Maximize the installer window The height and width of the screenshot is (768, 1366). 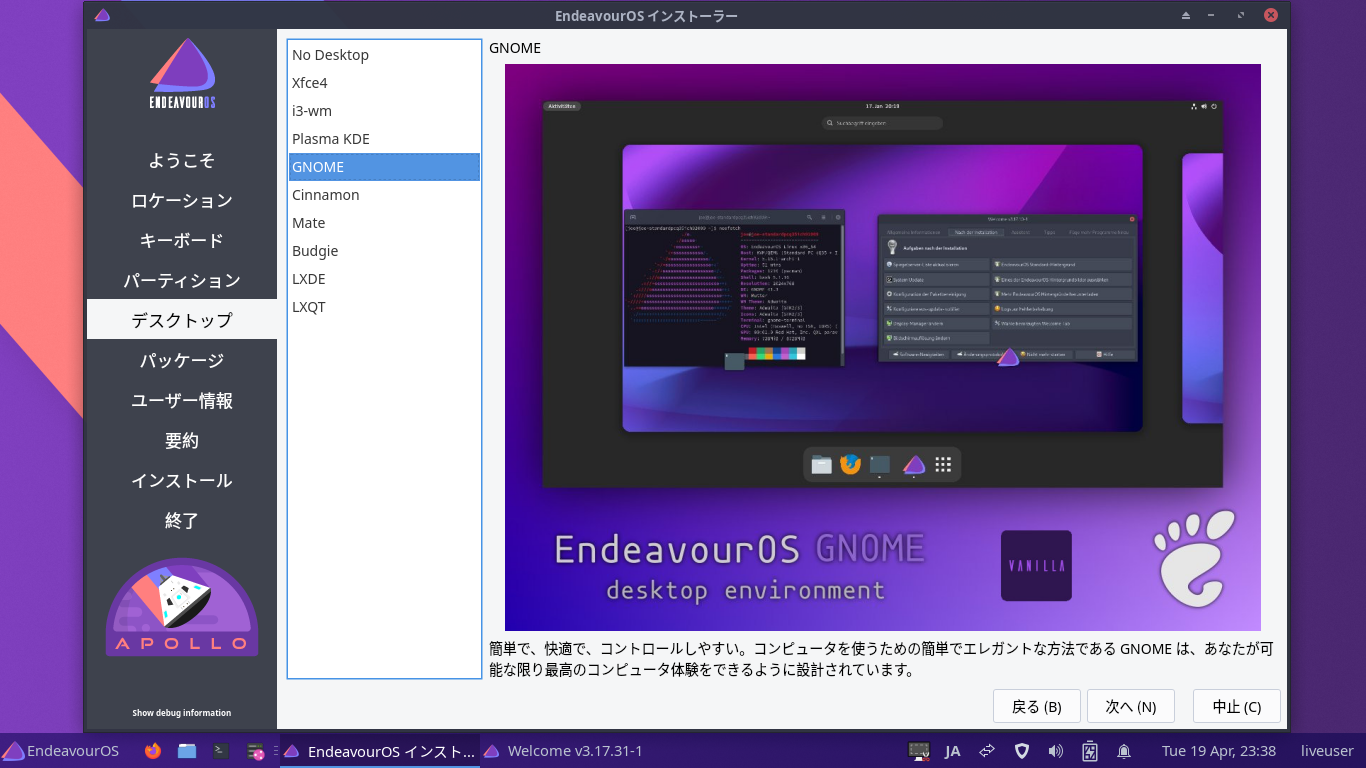[x=1242, y=16]
